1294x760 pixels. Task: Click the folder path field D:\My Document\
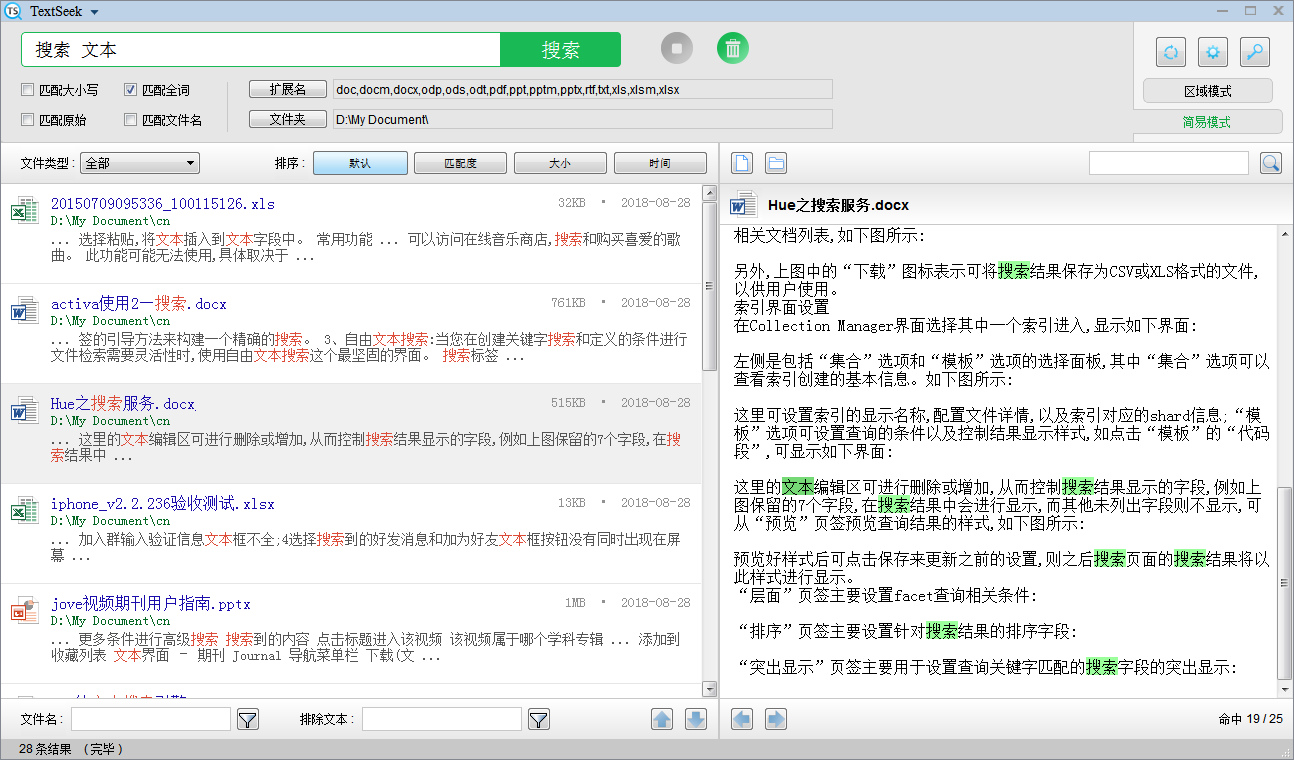click(x=582, y=119)
